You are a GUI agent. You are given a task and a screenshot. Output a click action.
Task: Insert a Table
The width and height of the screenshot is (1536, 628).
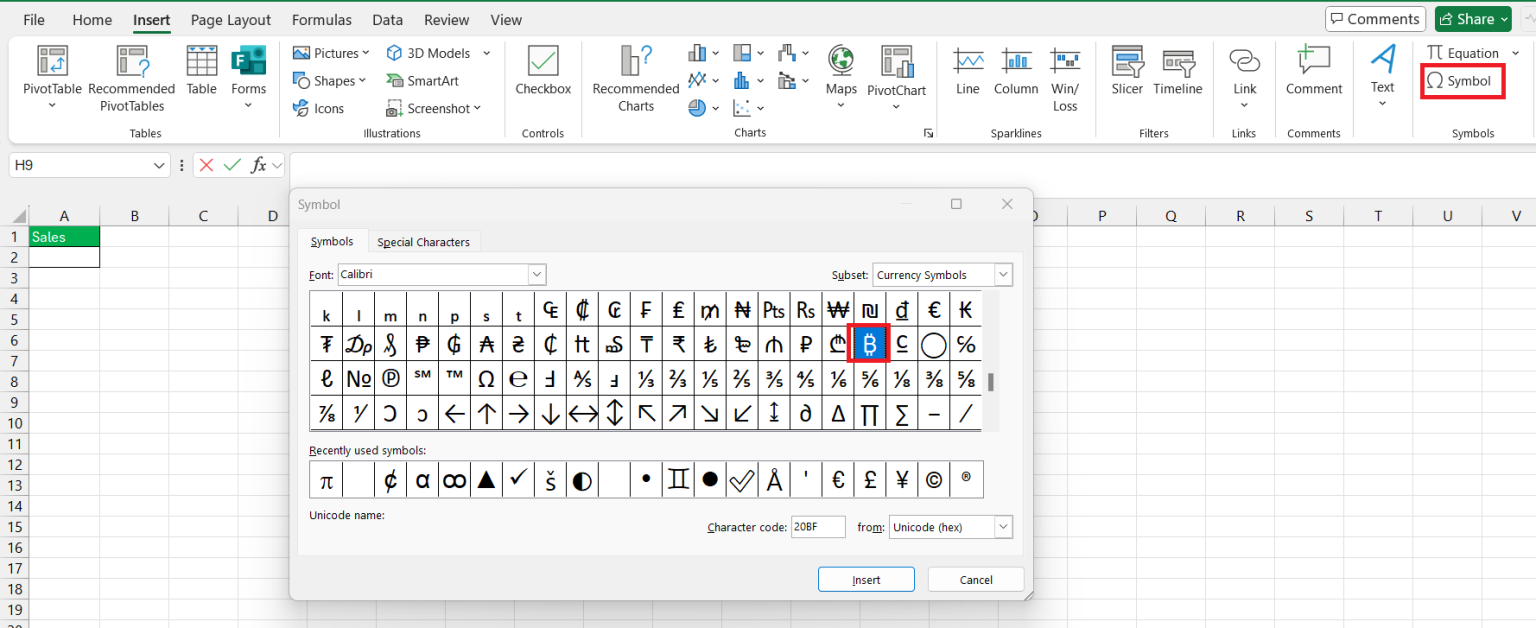[x=201, y=70]
